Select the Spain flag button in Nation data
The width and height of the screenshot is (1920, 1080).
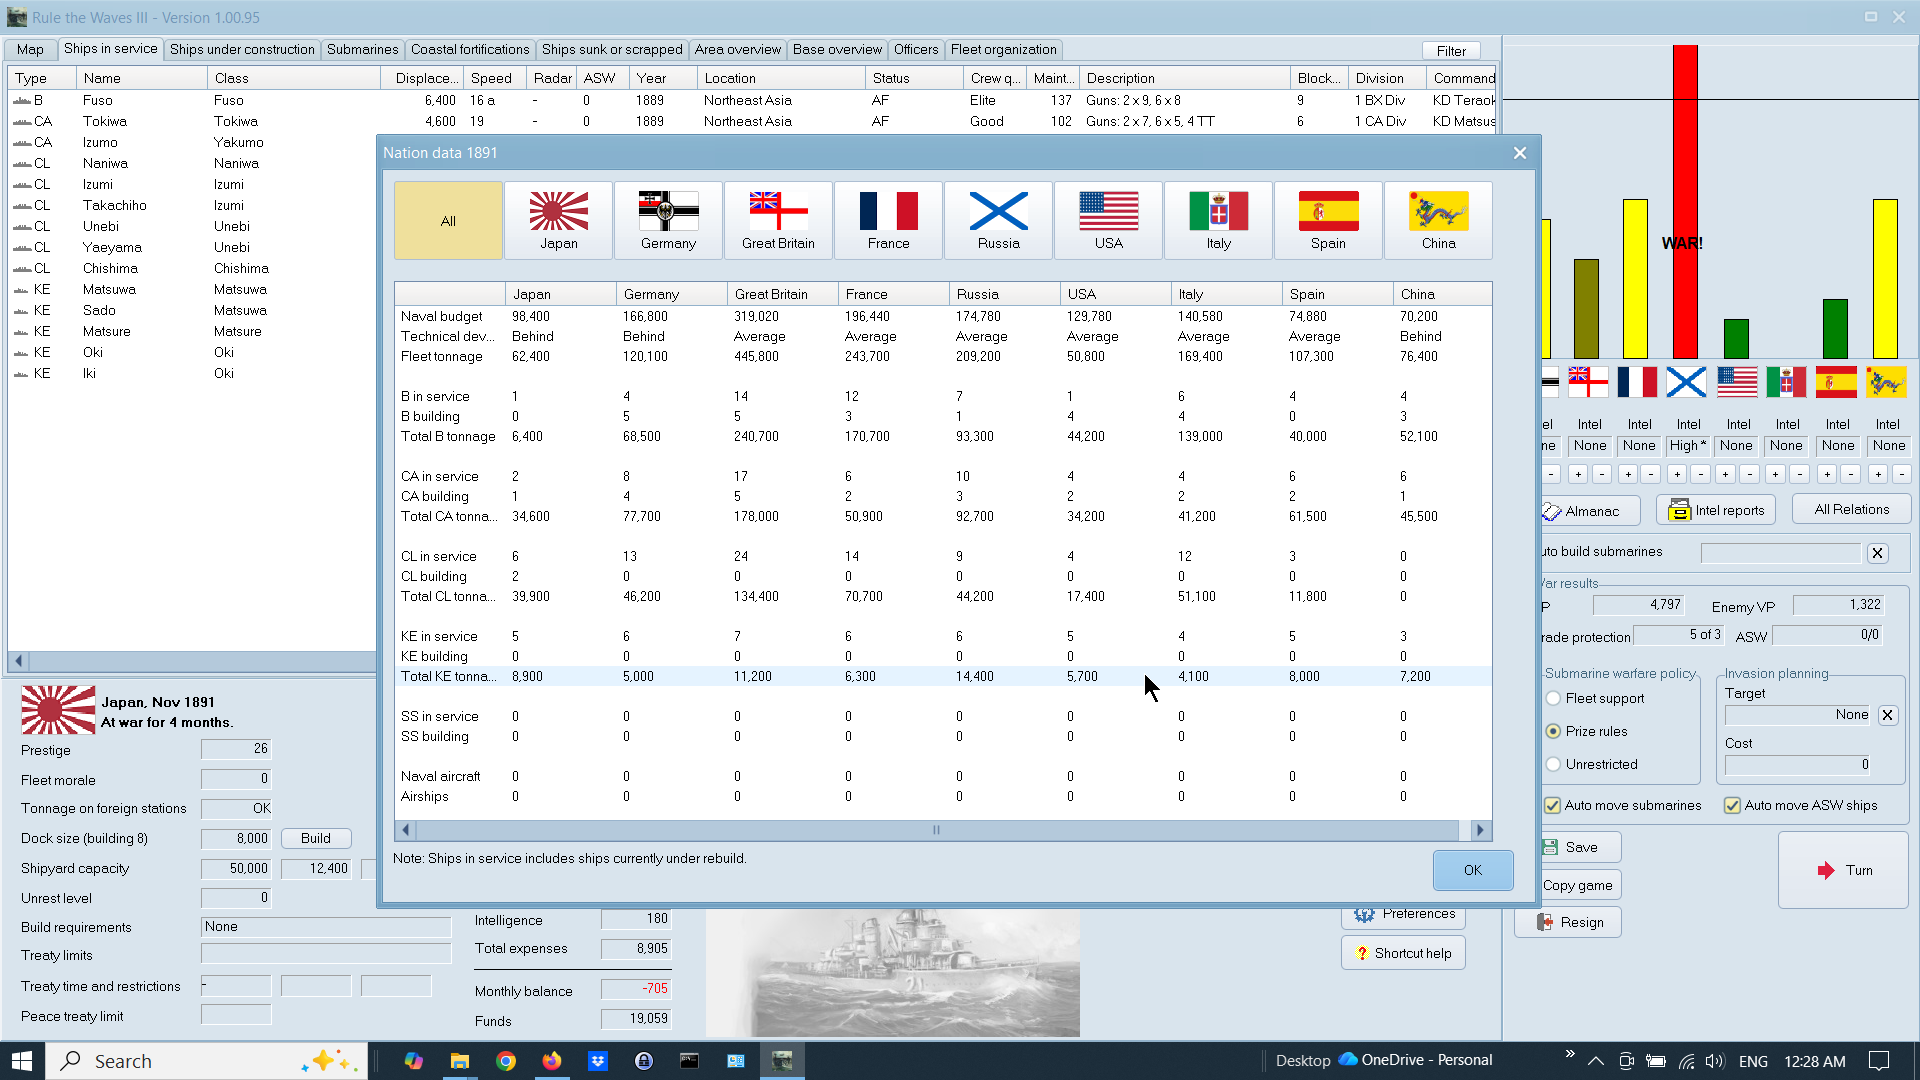1328,220
